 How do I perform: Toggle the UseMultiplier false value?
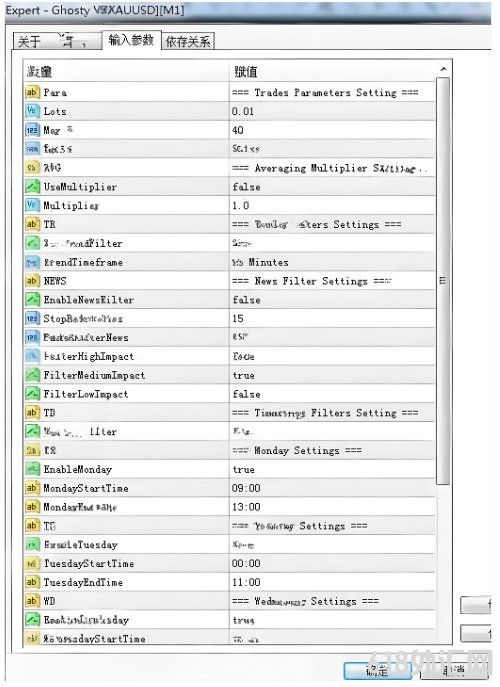[332, 187]
